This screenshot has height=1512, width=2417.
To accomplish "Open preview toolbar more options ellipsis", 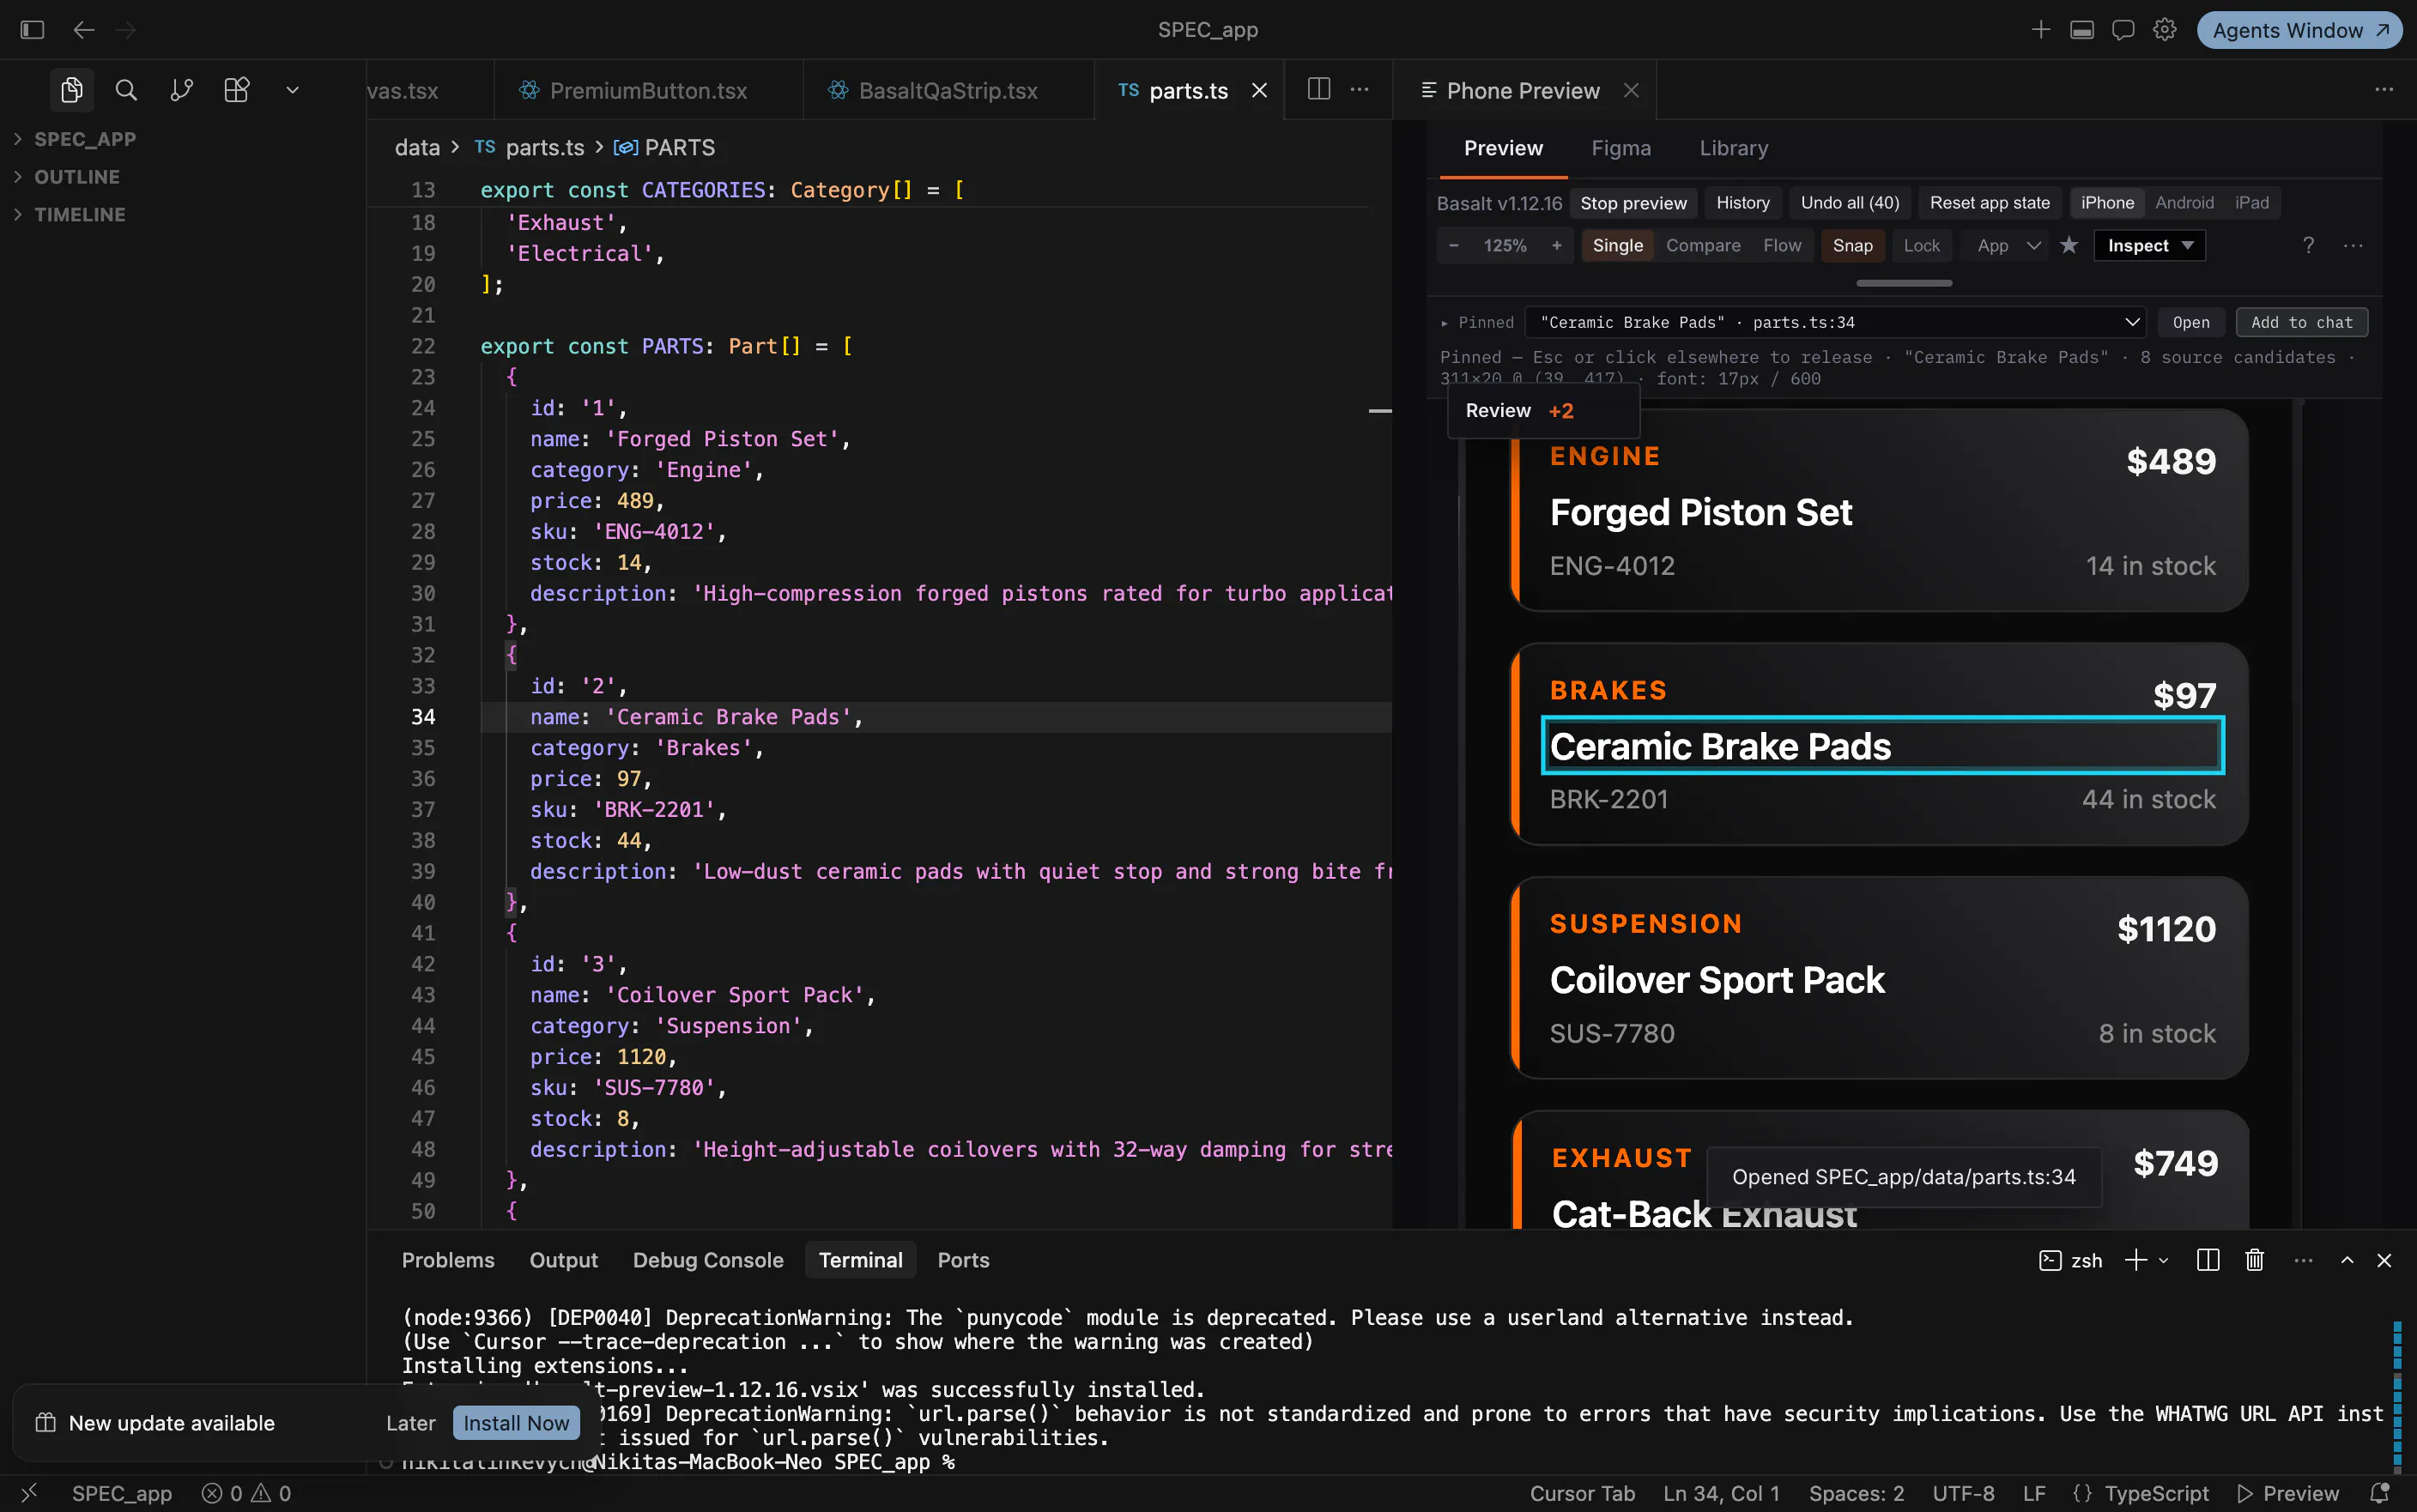I will click(2353, 246).
